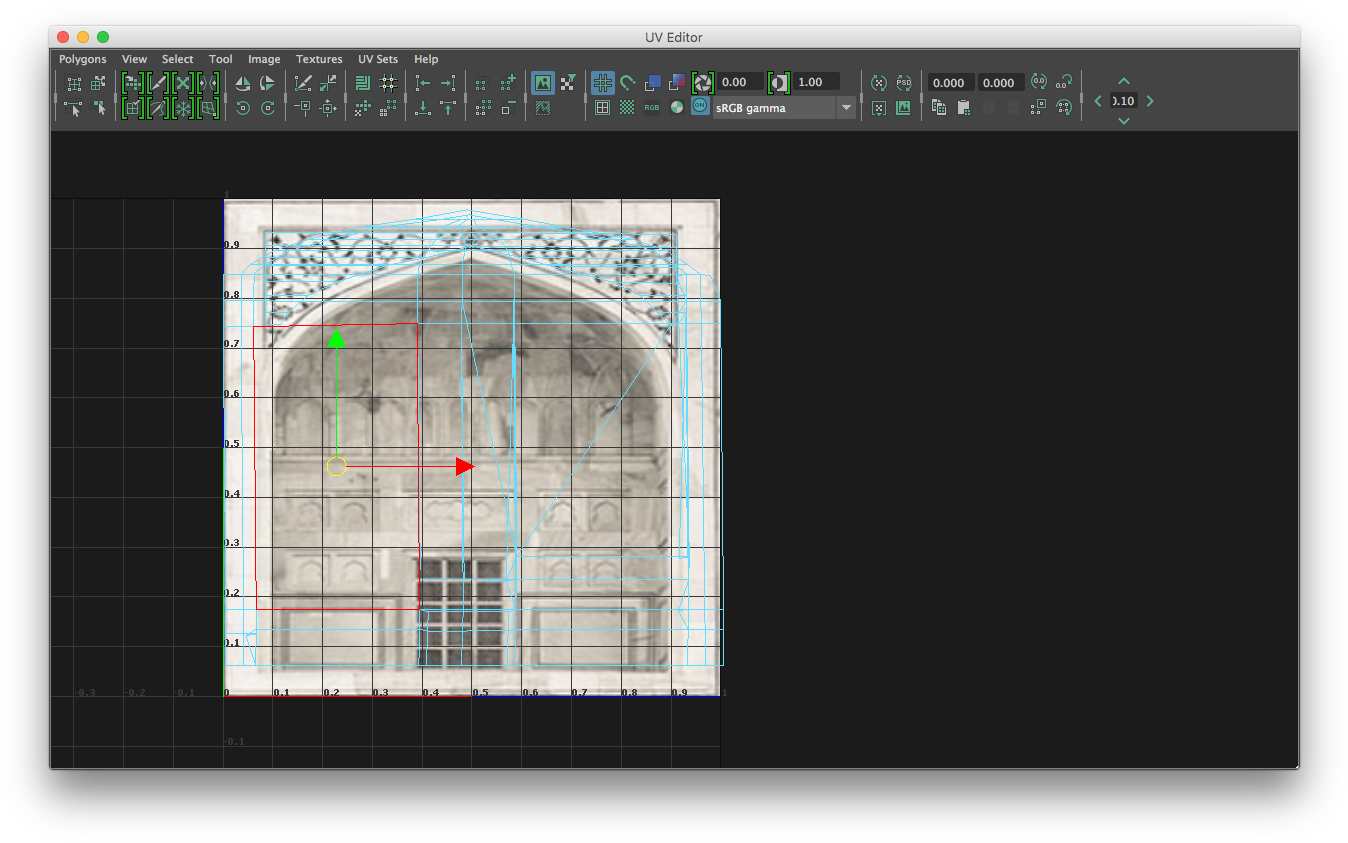
Task: Click the nudge amount field 0.10
Action: coord(1124,101)
